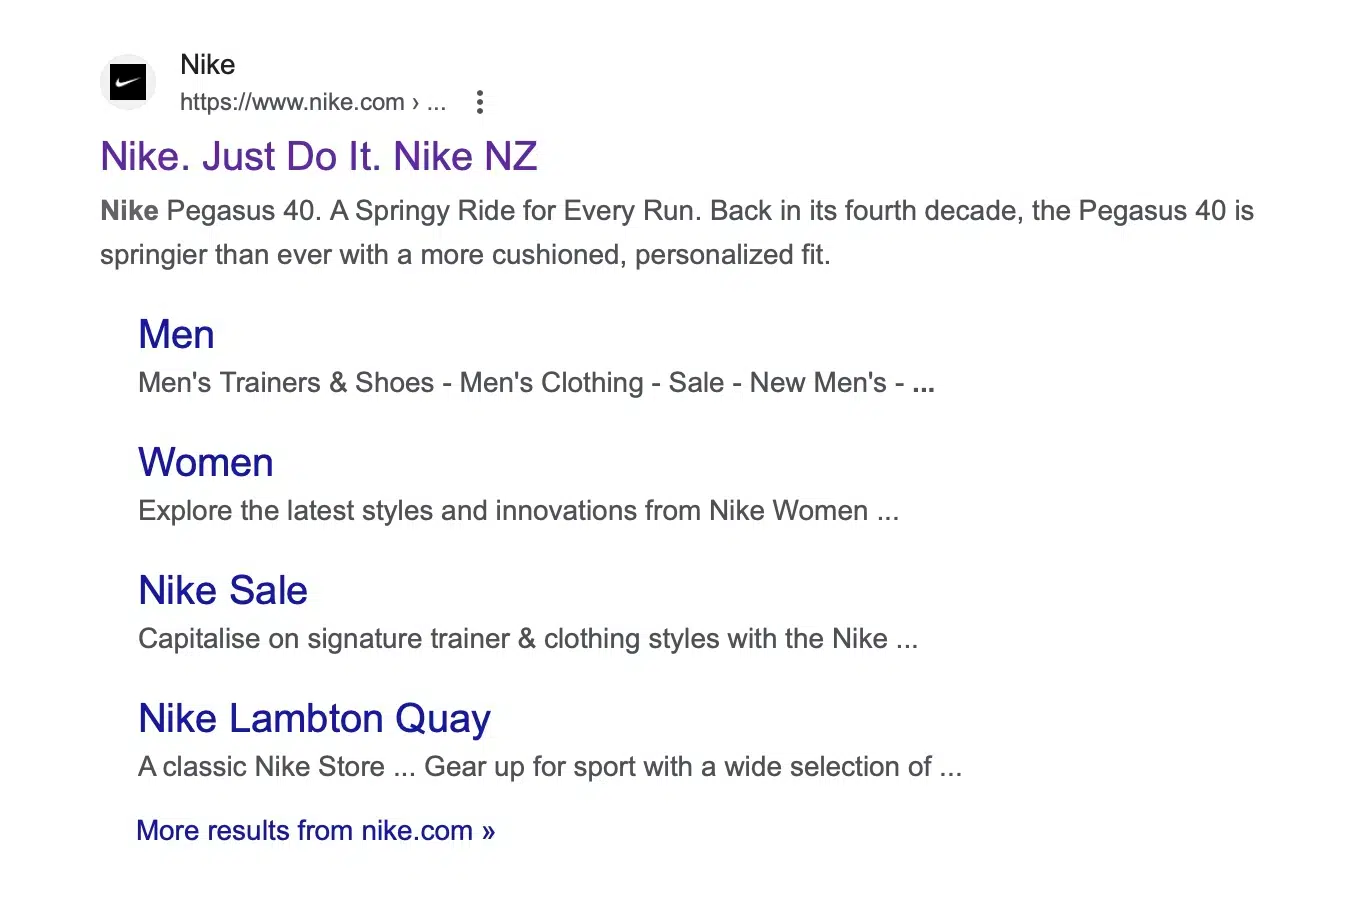Click the » chevron after nike.com

click(488, 832)
